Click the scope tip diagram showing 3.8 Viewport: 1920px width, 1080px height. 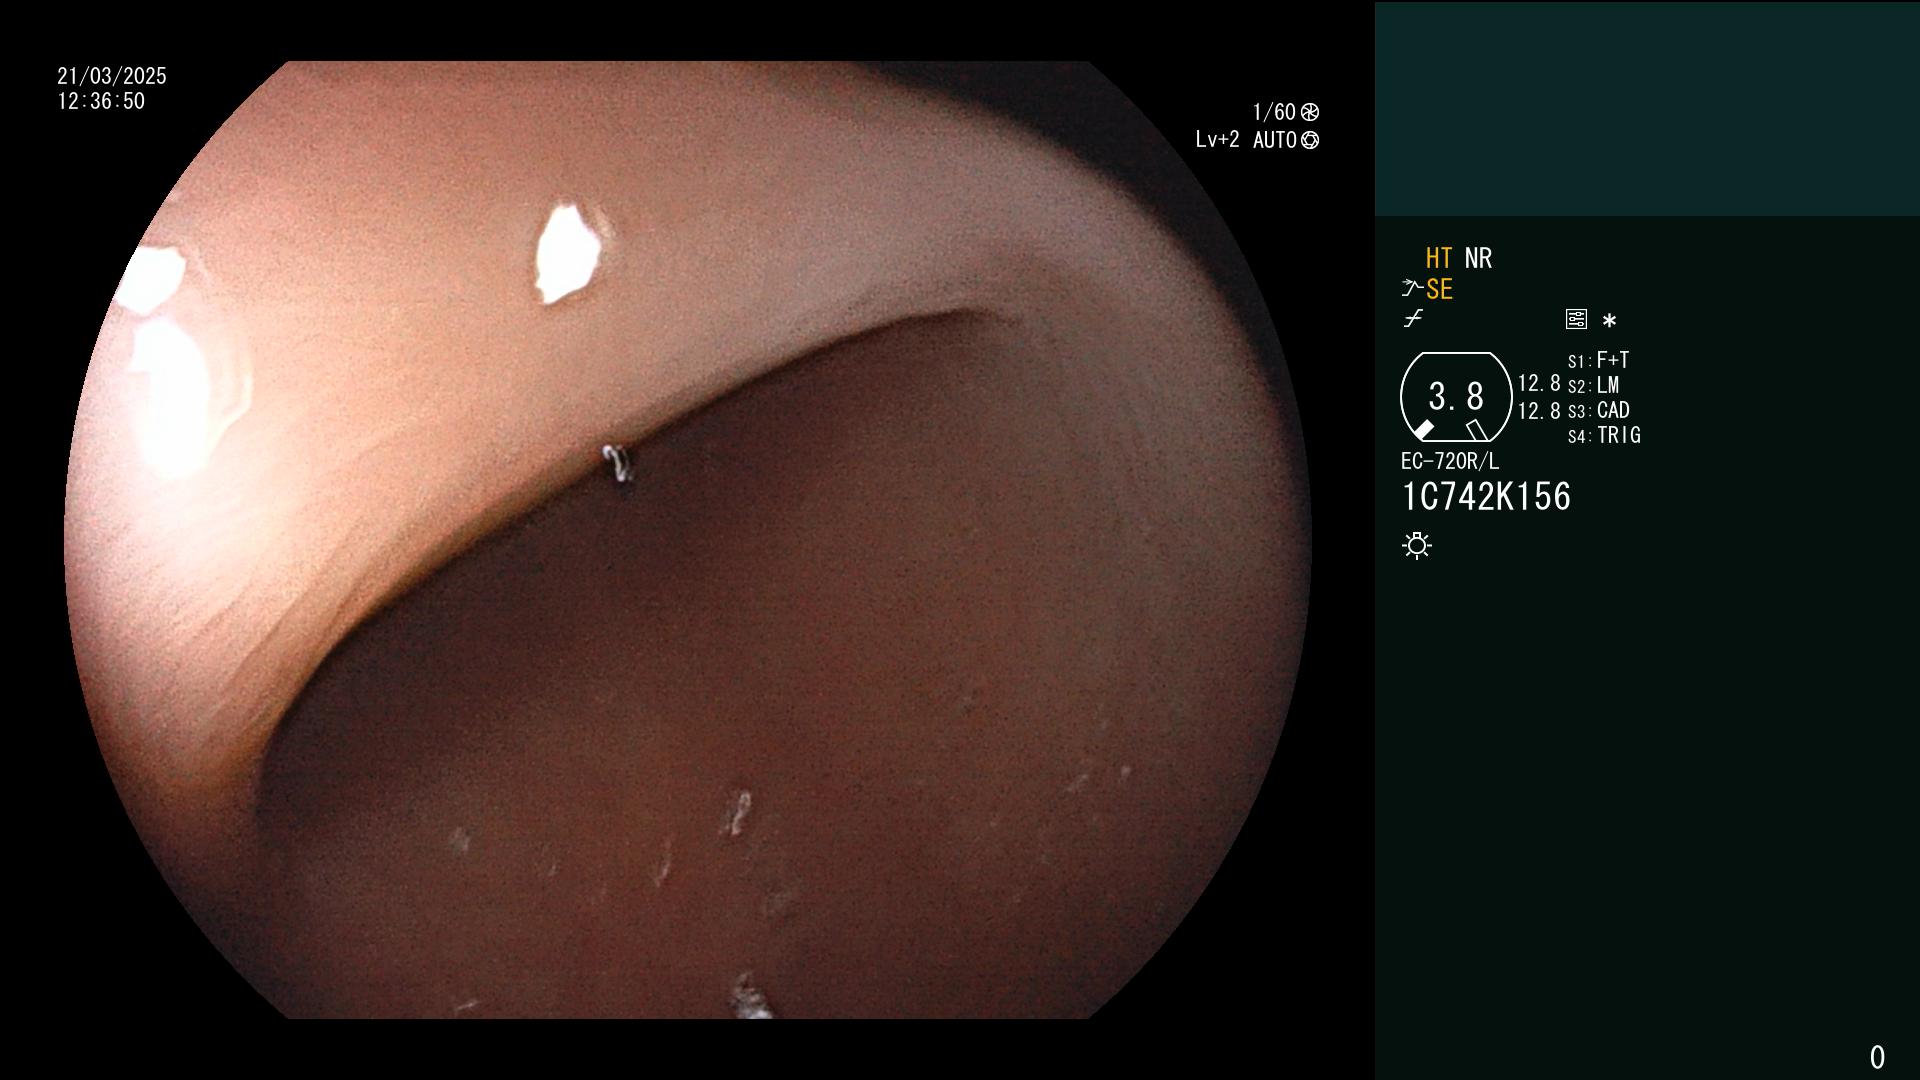1456,397
